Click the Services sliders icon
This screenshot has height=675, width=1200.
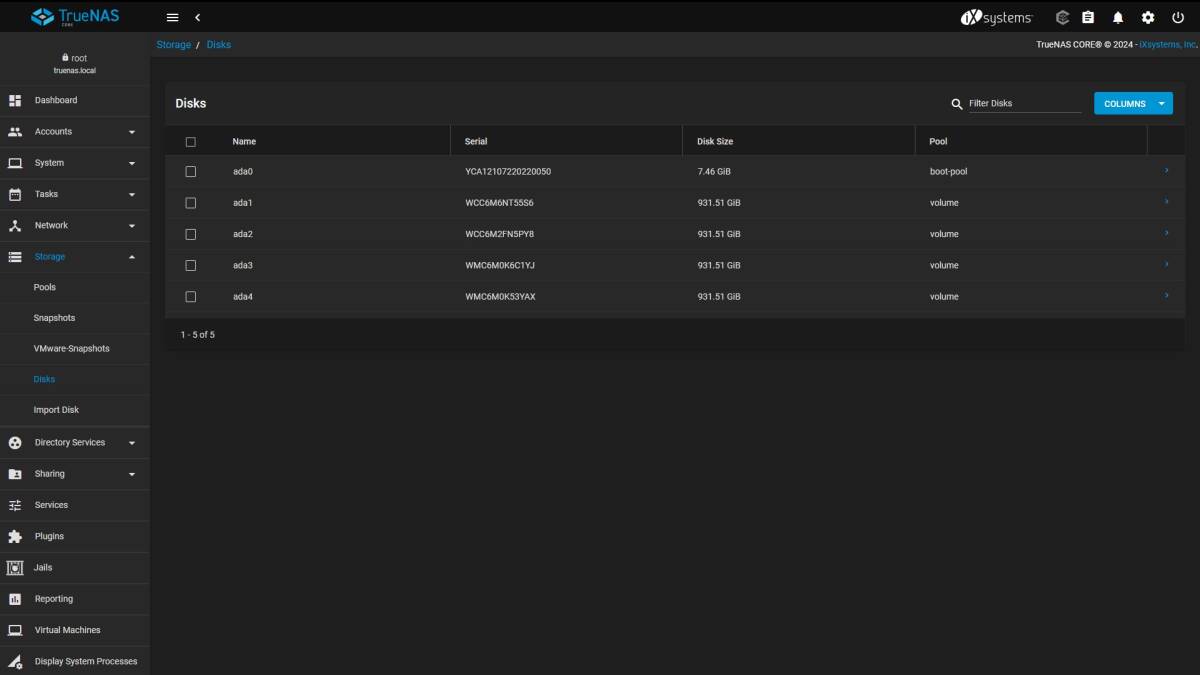[x=15, y=505]
